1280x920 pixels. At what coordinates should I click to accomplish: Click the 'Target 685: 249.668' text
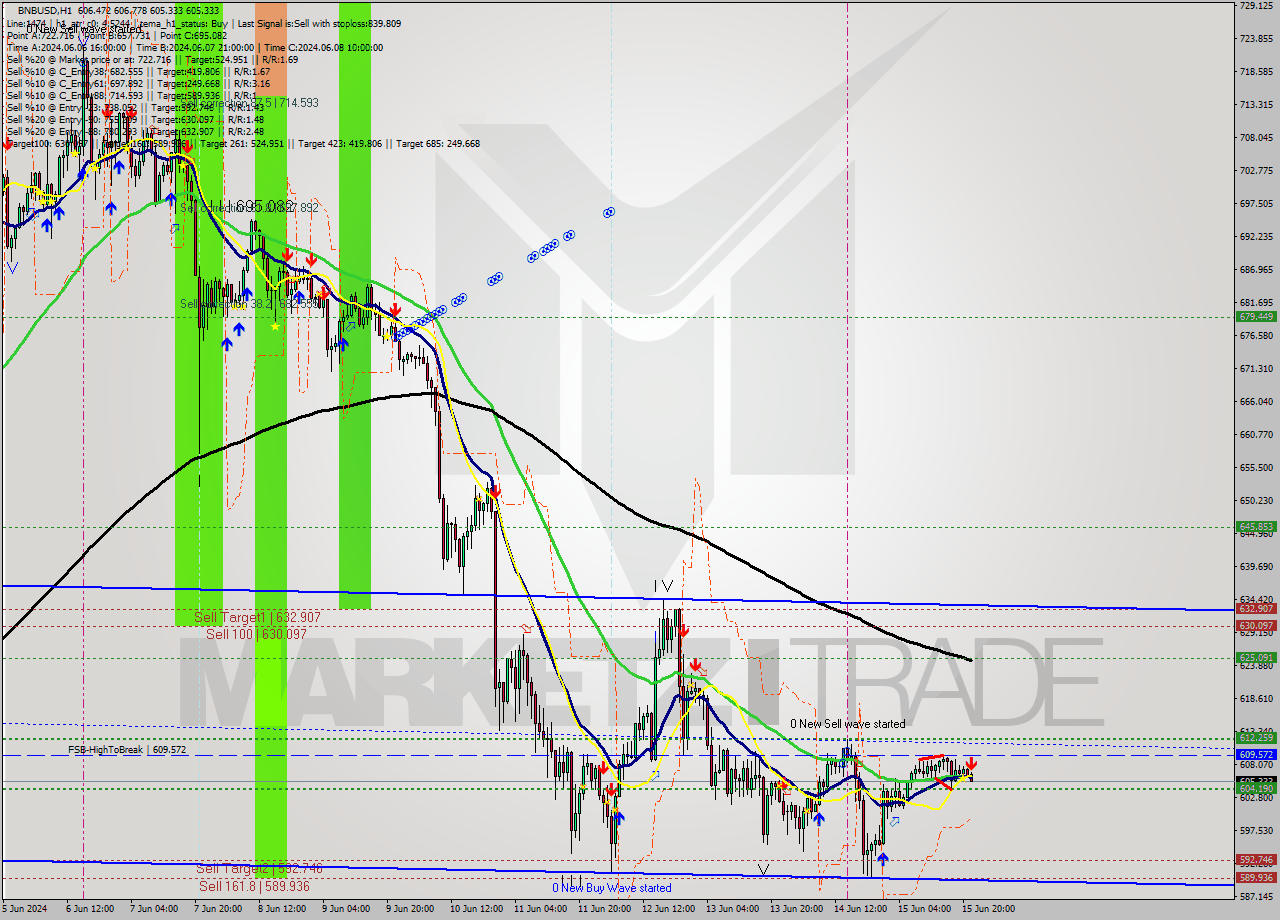[438, 143]
